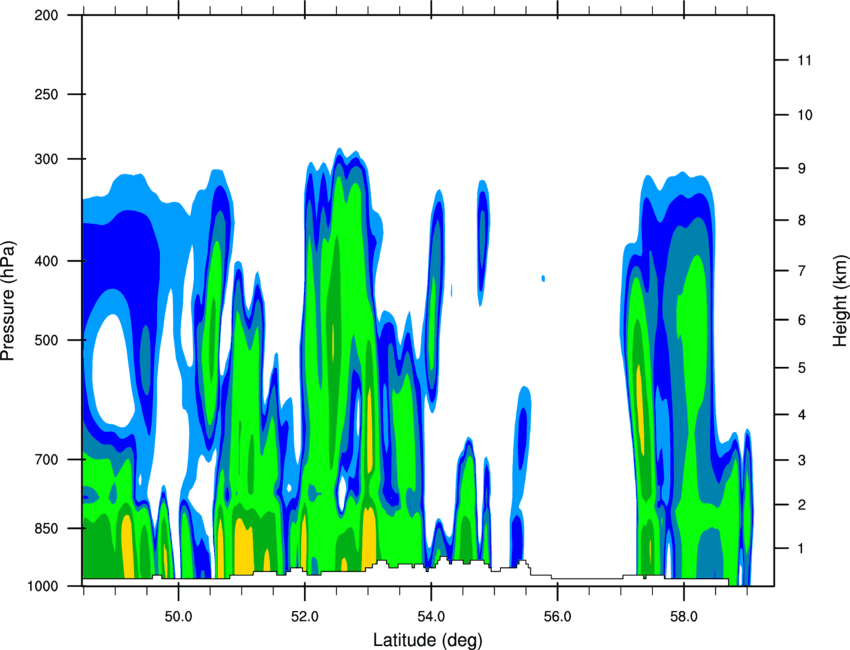Pick the 11 km height label
This screenshot has height=650, width=850.
805,60
